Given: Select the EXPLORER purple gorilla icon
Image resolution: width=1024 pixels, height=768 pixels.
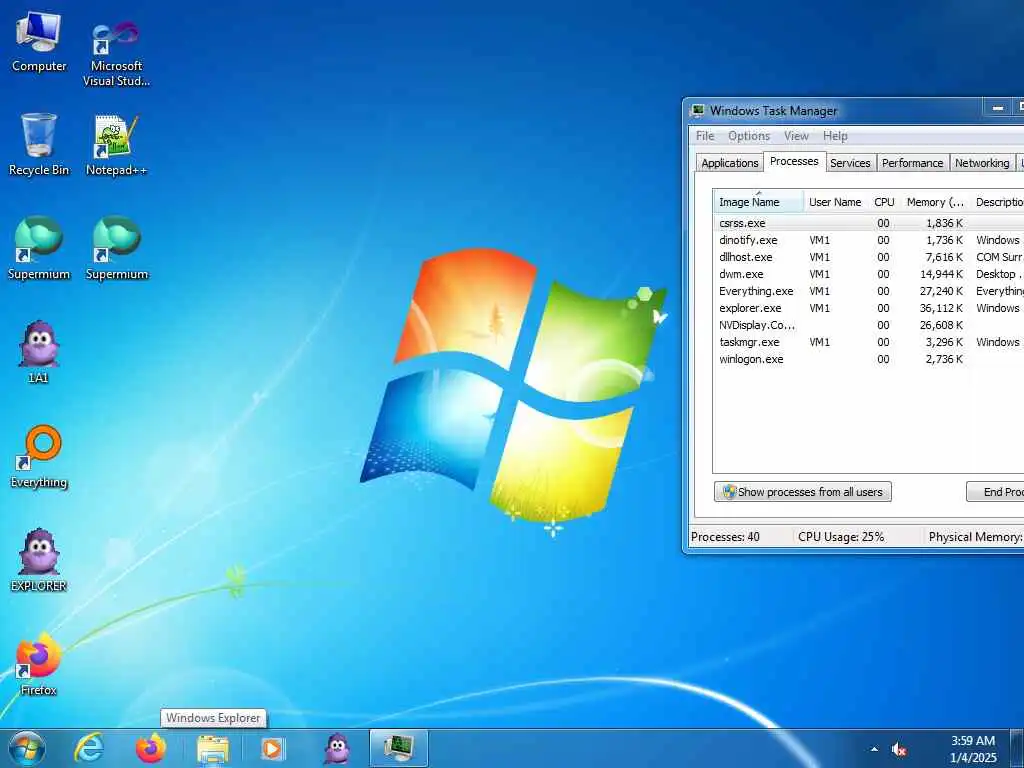Looking at the screenshot, I should pyautogui.click(x=39, y=560).
